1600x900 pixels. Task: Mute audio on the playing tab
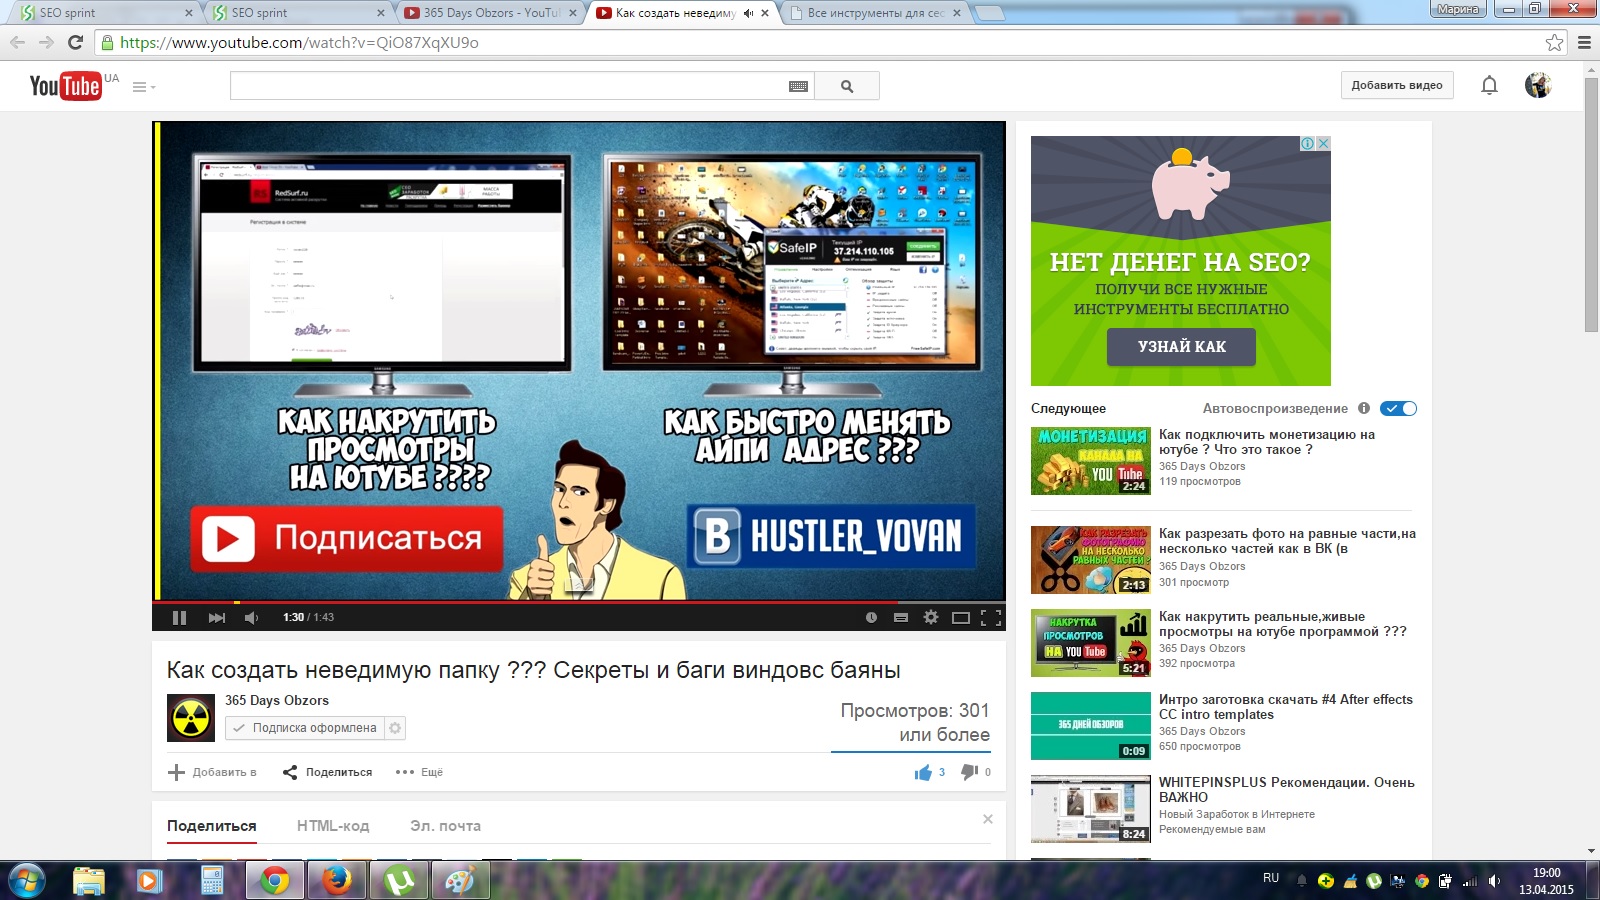pyautogui.click(x=748, y=13)
